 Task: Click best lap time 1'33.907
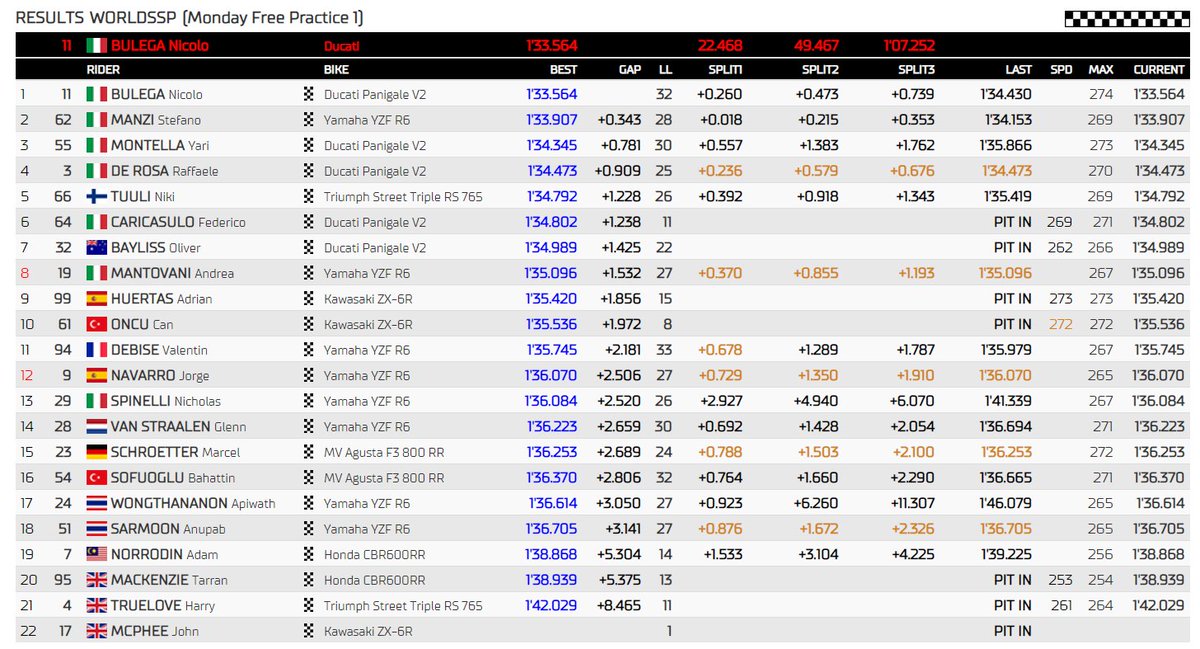click(x=552, y=120)
